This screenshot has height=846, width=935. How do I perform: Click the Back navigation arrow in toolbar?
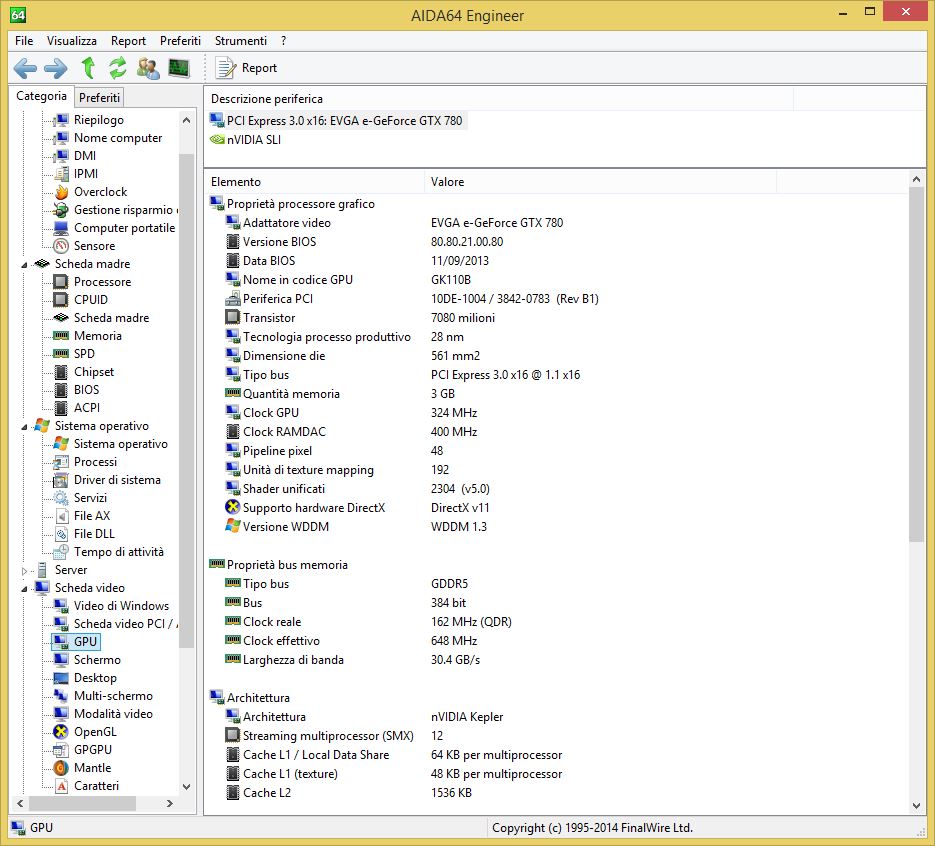[25, 68]
